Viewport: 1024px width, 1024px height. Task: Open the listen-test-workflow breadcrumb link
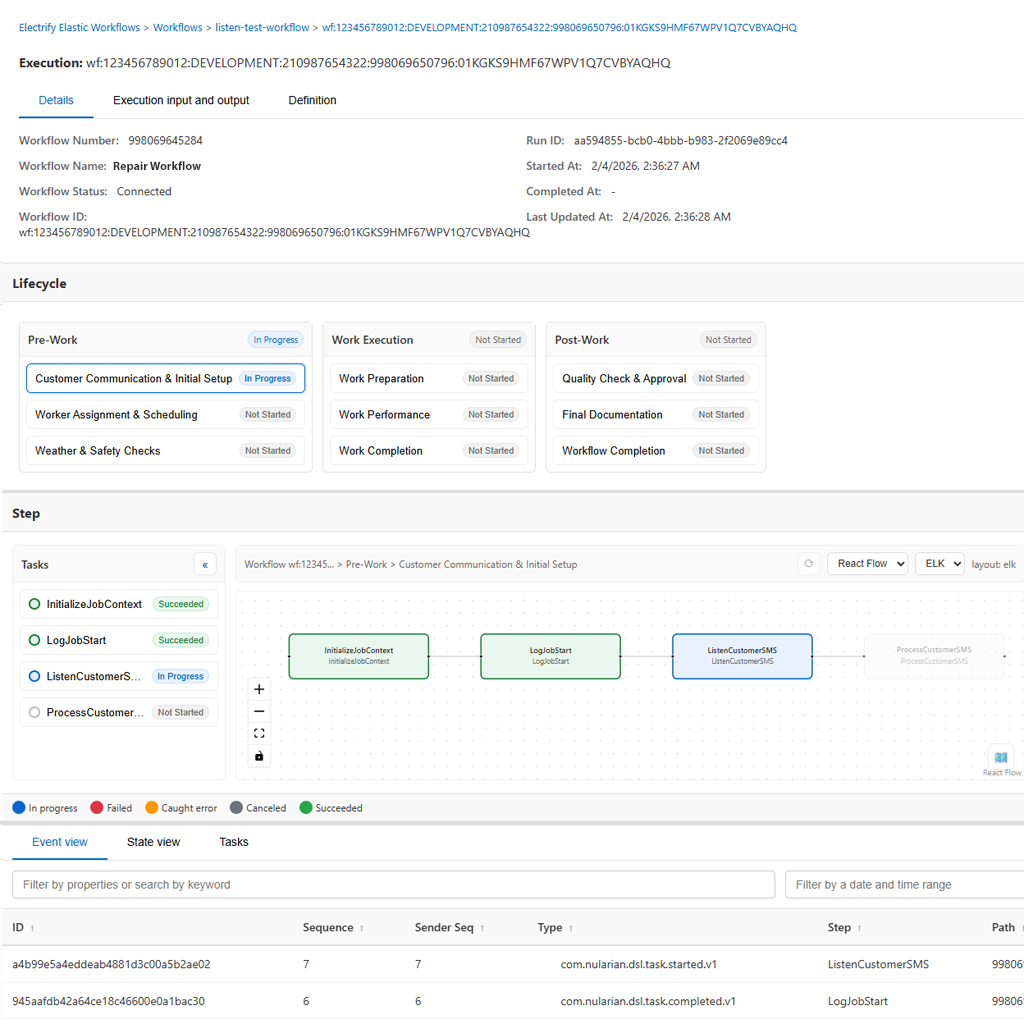262,27
